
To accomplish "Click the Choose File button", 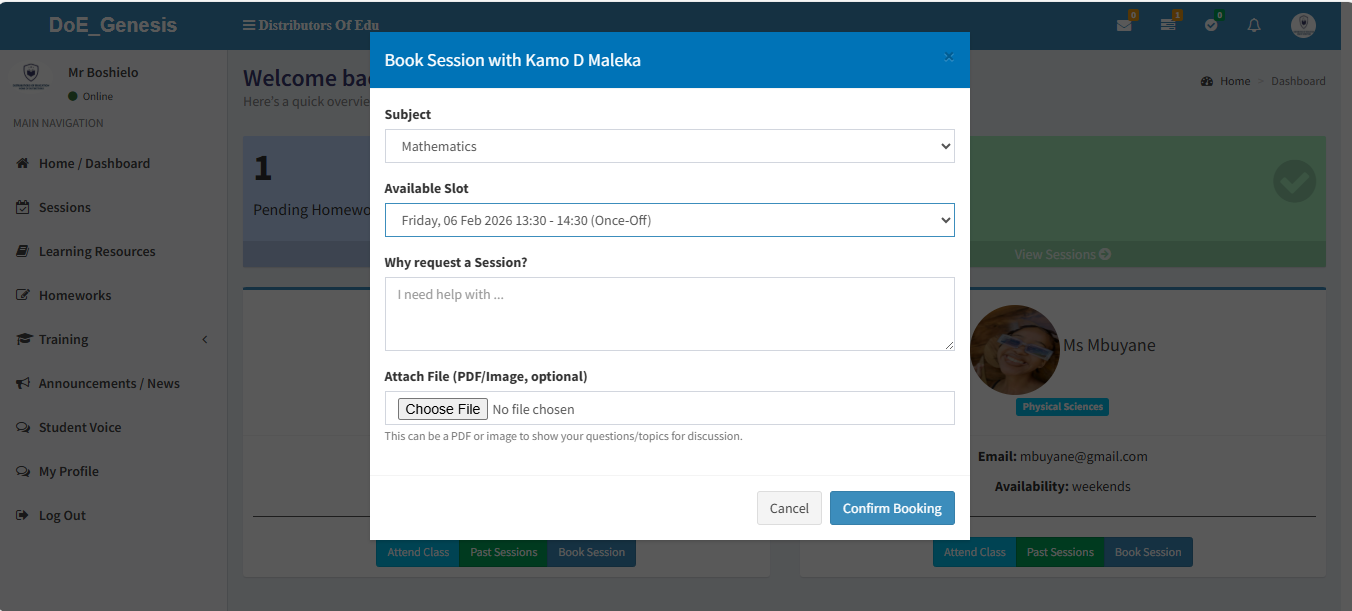I will pyautogui.click(x=443, y=409).
